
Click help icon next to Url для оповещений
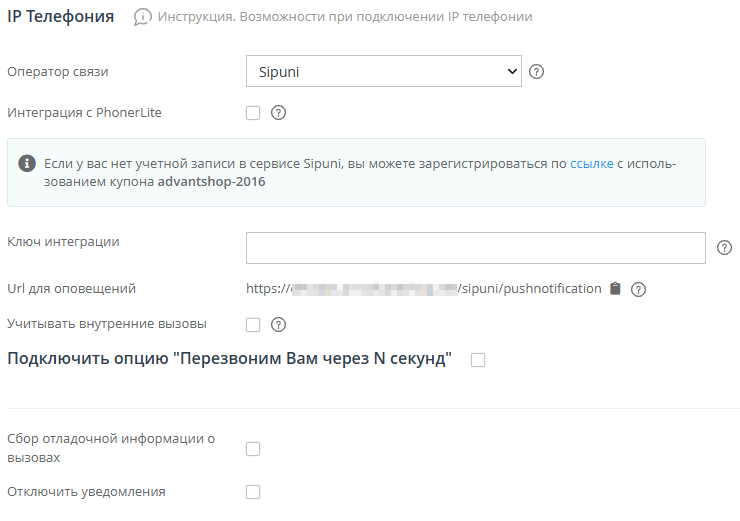pos(639,289)
